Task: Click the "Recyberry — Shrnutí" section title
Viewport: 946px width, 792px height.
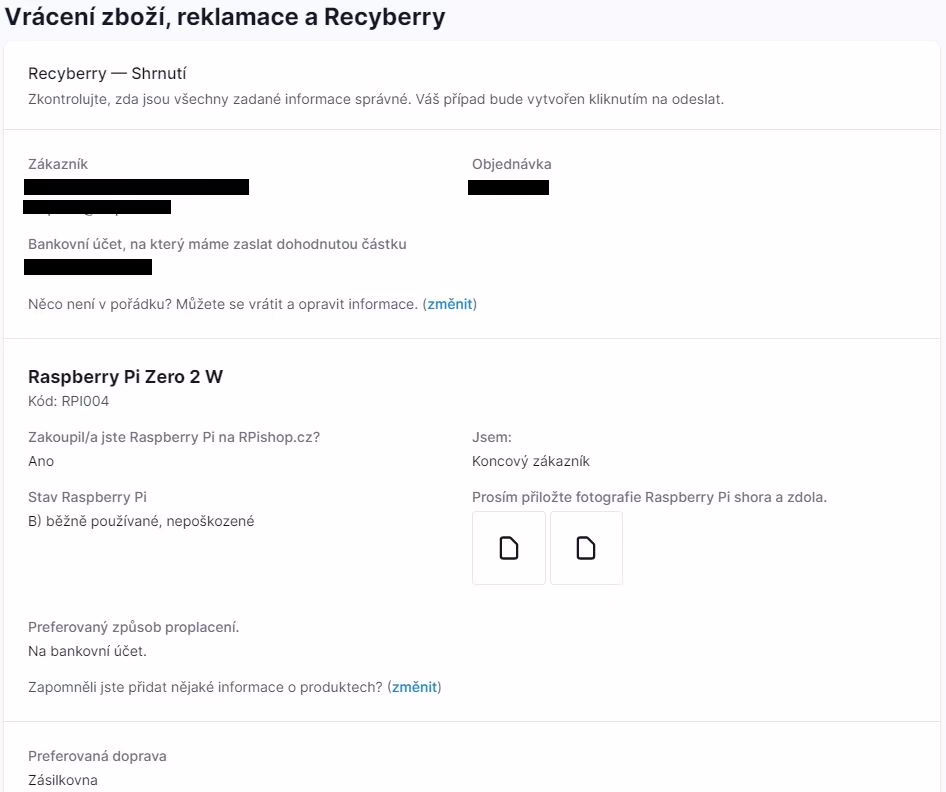Action: point(107,73)
